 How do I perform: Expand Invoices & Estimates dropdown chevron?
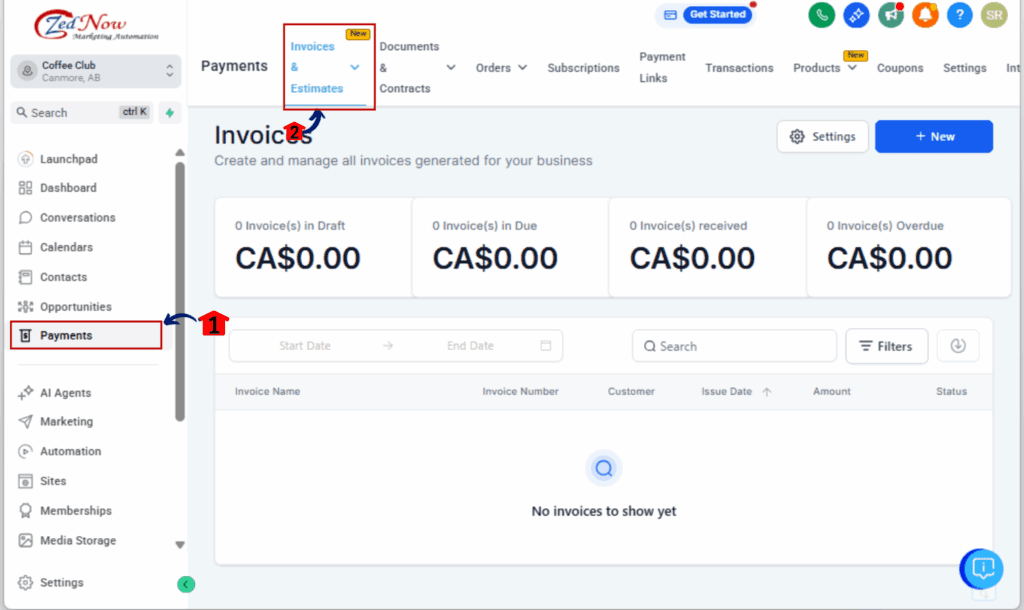click(355, 67)
